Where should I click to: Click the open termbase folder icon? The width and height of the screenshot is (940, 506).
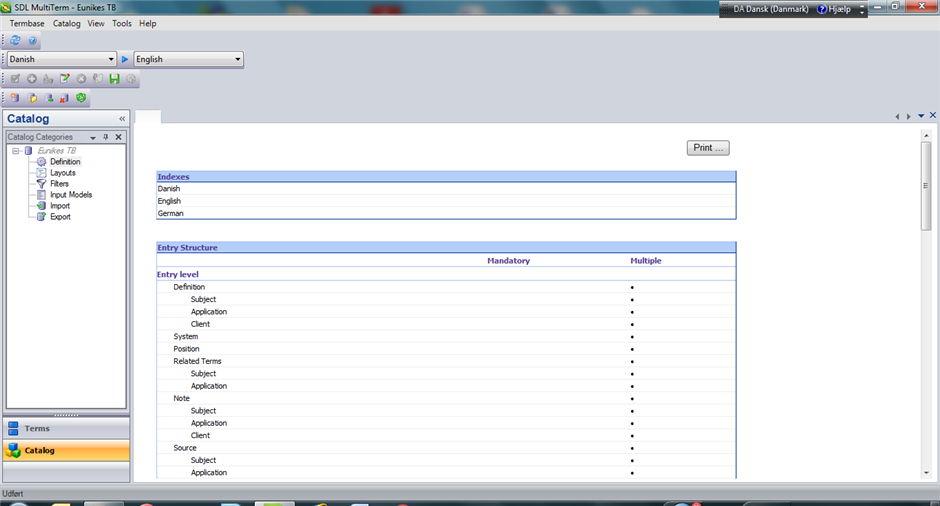coord(32,98)
